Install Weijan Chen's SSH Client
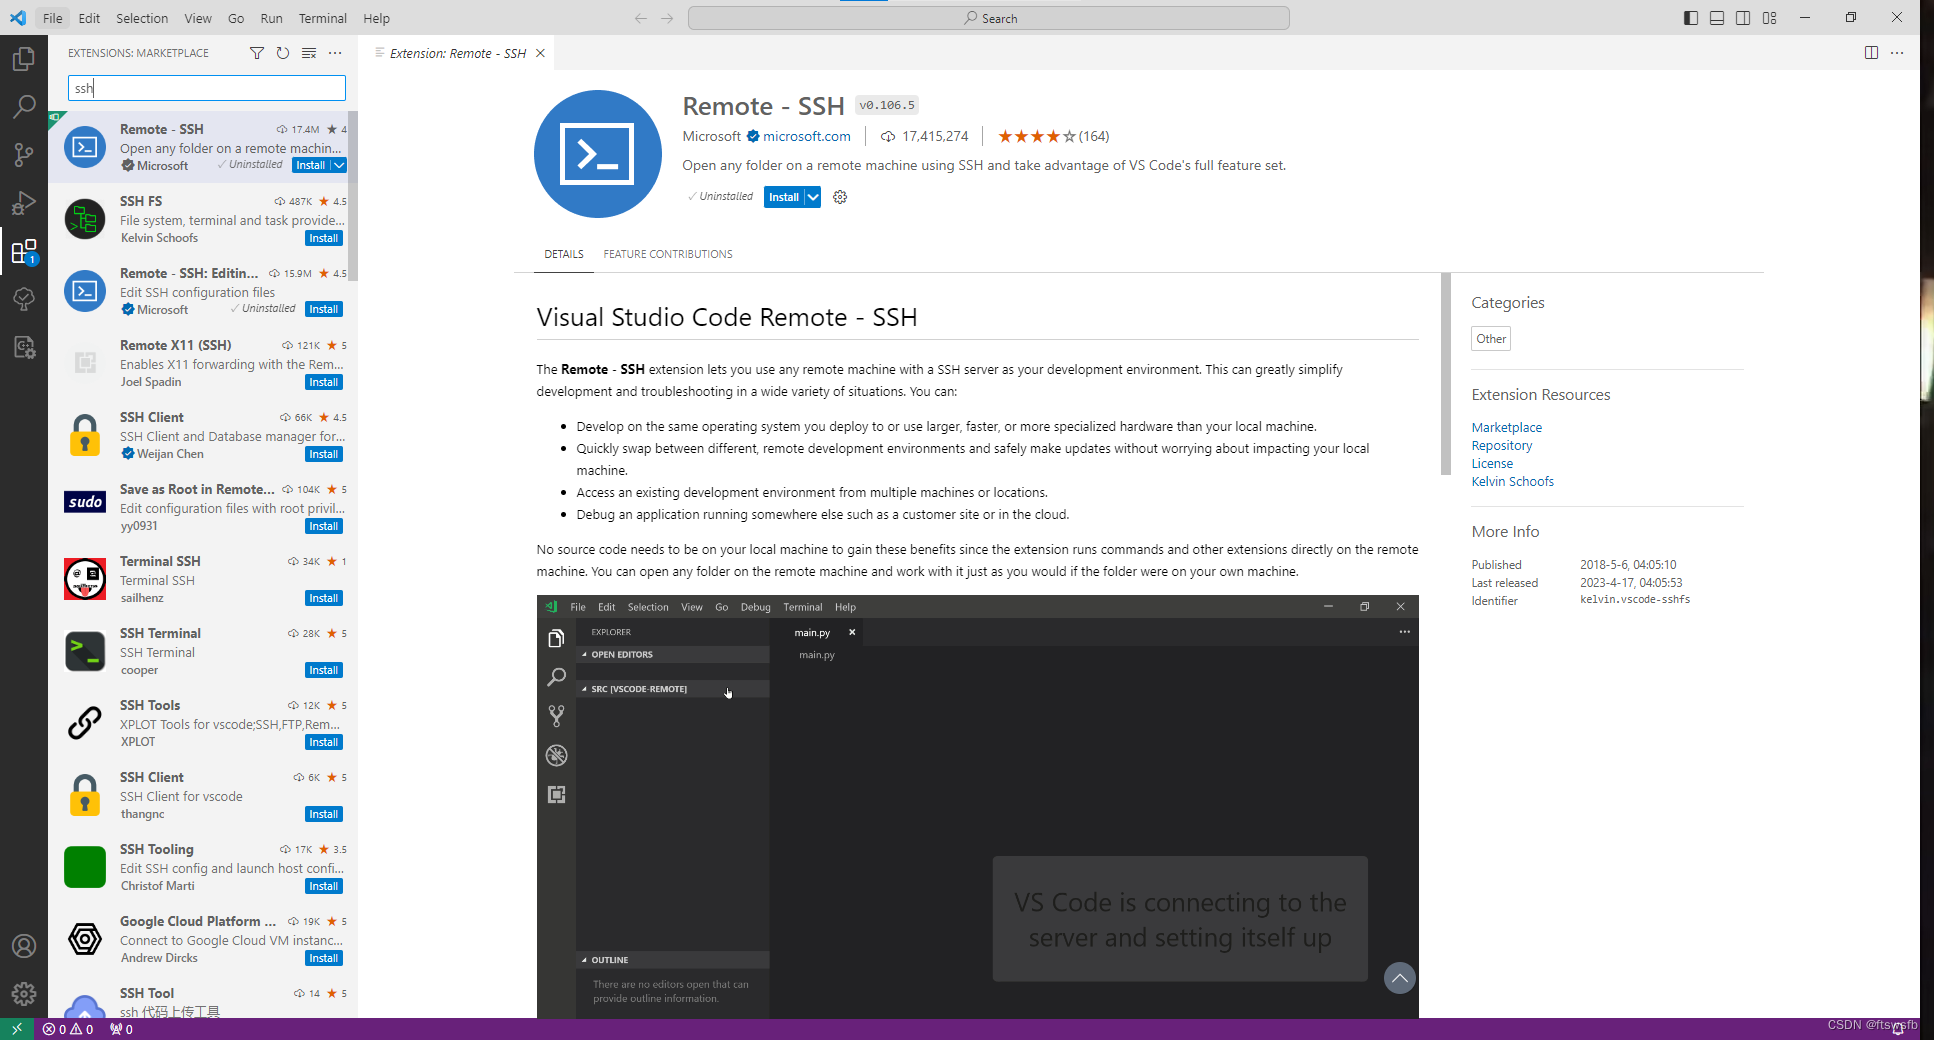Viewport: 1934px width, 1040px height. tap(324, 454)
